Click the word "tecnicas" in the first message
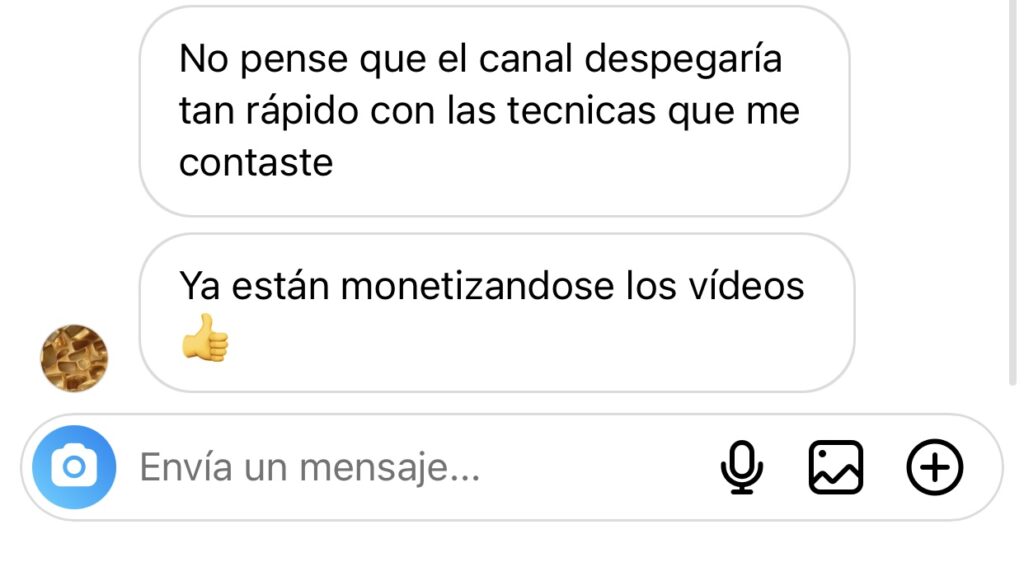 click(x=582, y=111)
